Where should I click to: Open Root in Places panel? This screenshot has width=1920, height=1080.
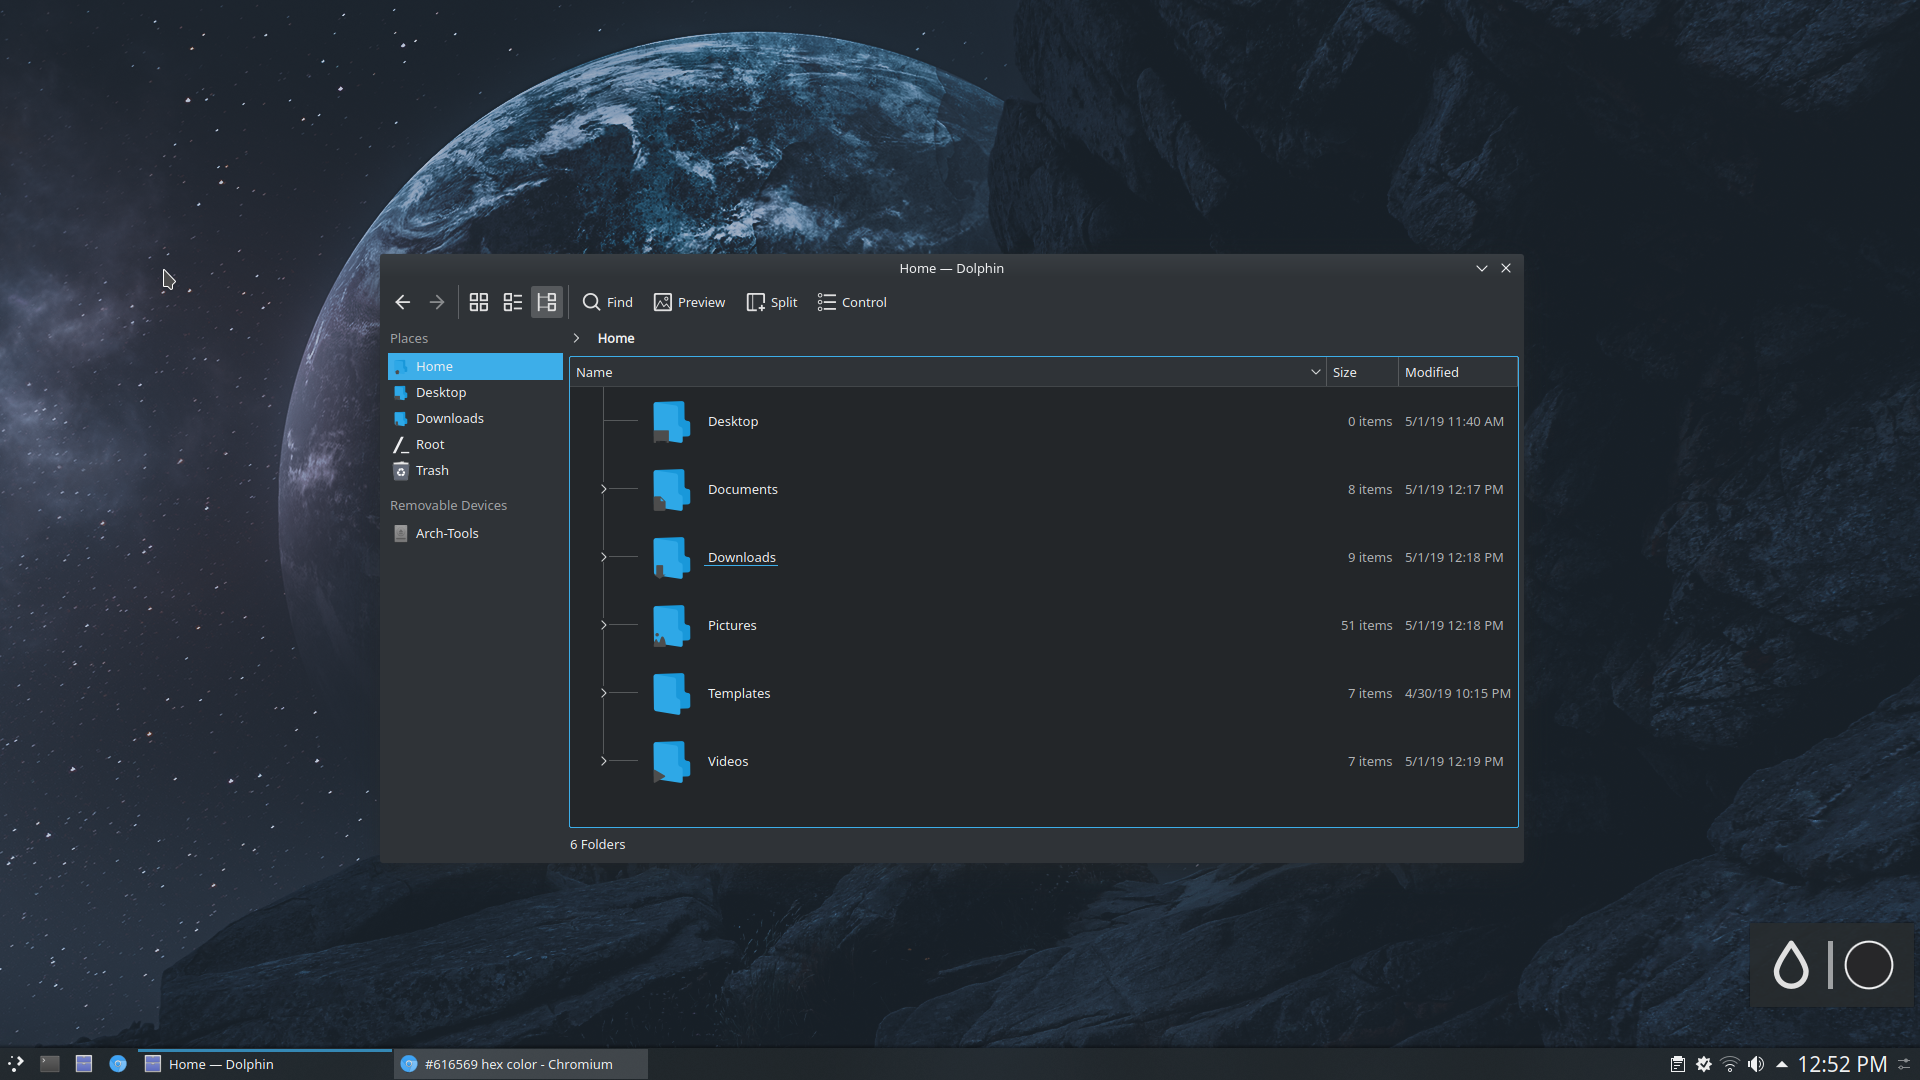click(x=475, y=444)
